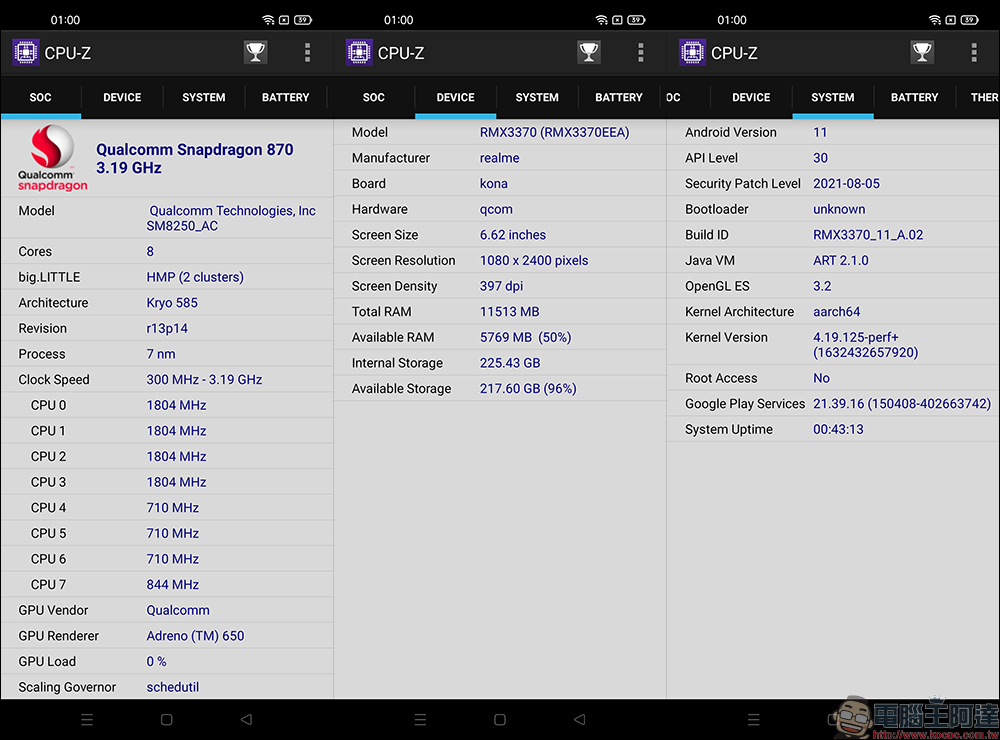Tap the Wi-Fi status icon in left screen
Screen dimensions: 1000x740
click(268, 20)
